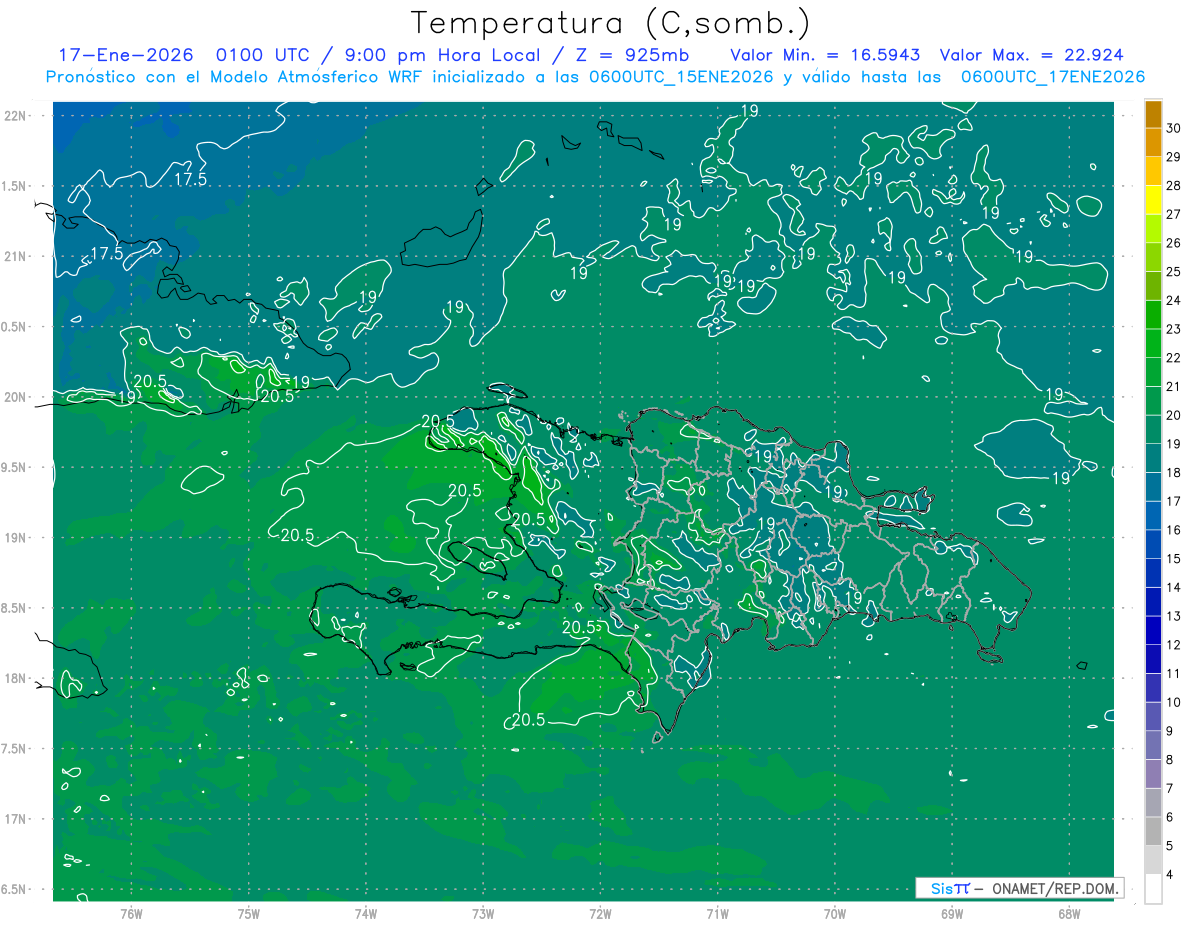Click the '71W' longitude axis label
Screen dimensions: 1200x927
coord(717,913)
